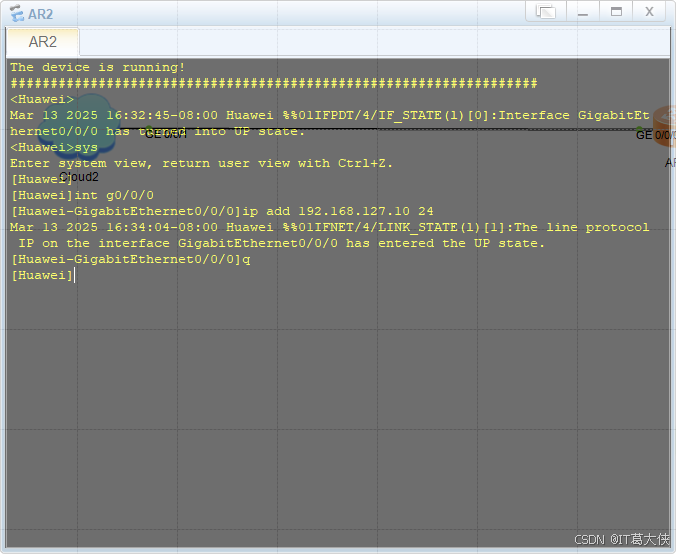The width and height of the screenshot is (676, 554).
Task: Click the first '<Huawei>' prompt line
Action: (42, 99)
